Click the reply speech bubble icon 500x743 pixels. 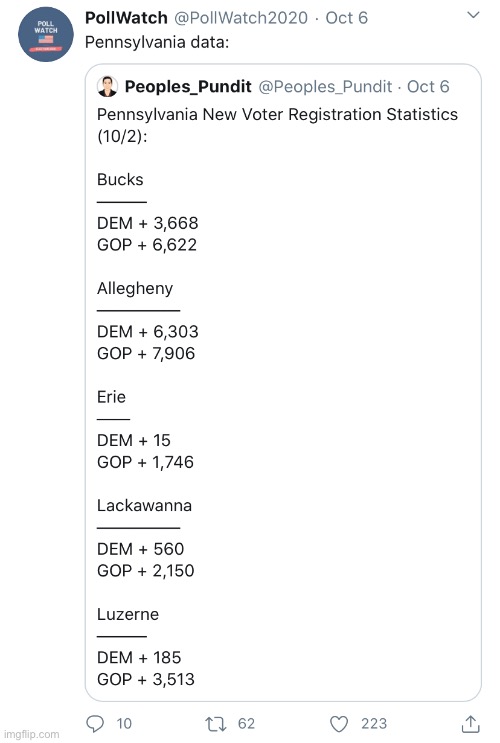[x=95, y=724]
